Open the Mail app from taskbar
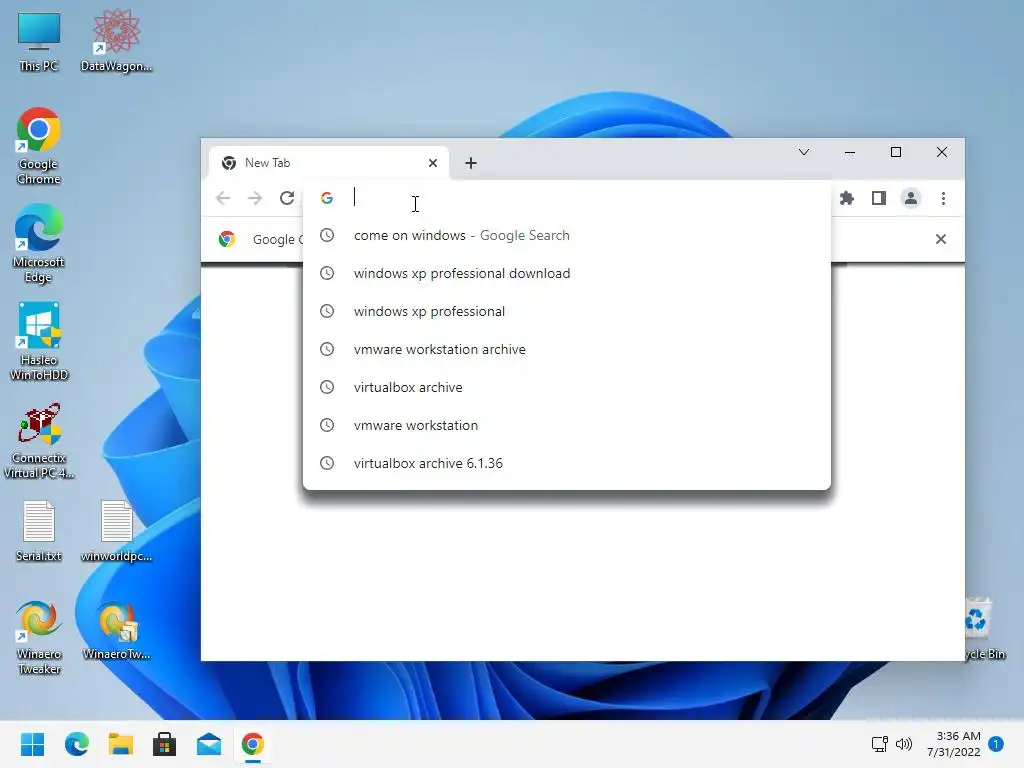The image size is (1024, 768). click(x=209, y=744)
